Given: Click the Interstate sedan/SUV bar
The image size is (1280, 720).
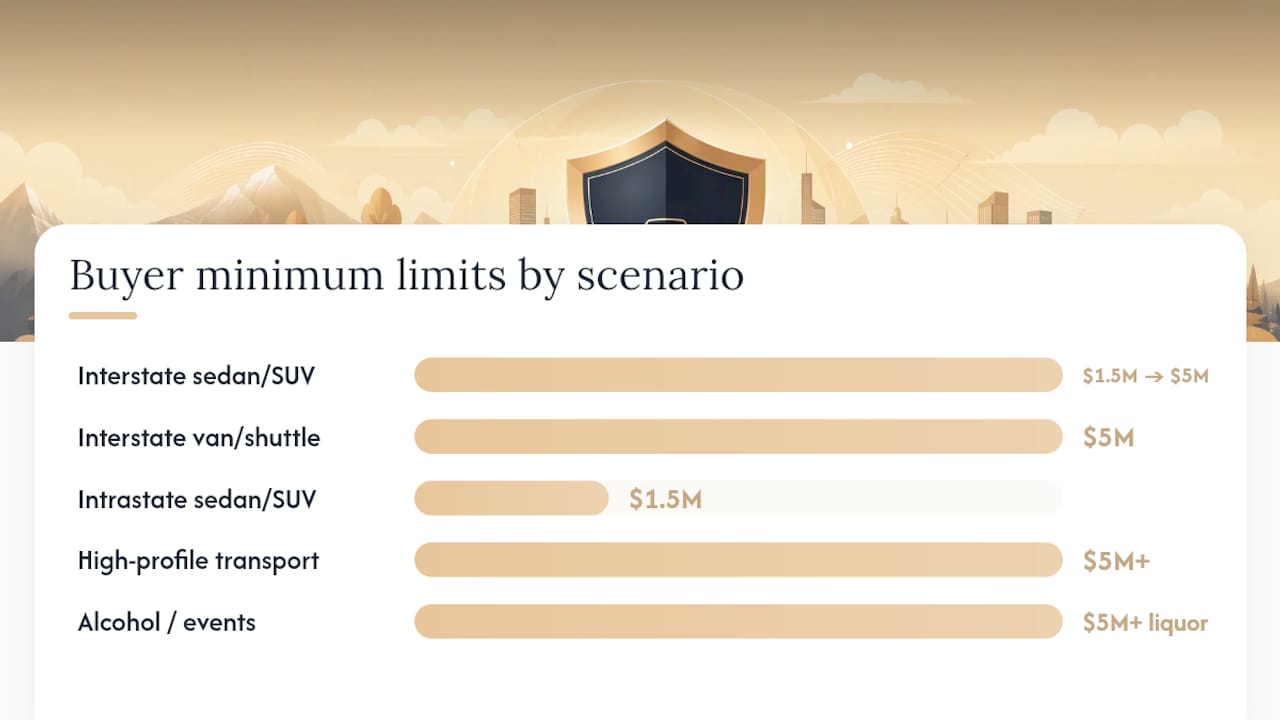Looking at the screenshot, I should [738, 375].
